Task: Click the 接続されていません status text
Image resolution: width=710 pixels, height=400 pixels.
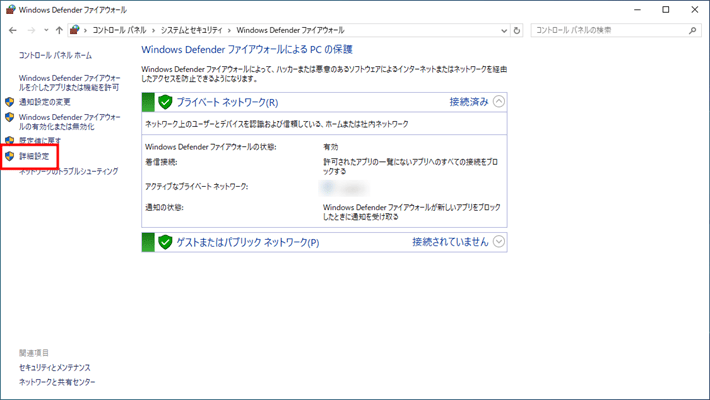Action: click(x=450, y=242)
